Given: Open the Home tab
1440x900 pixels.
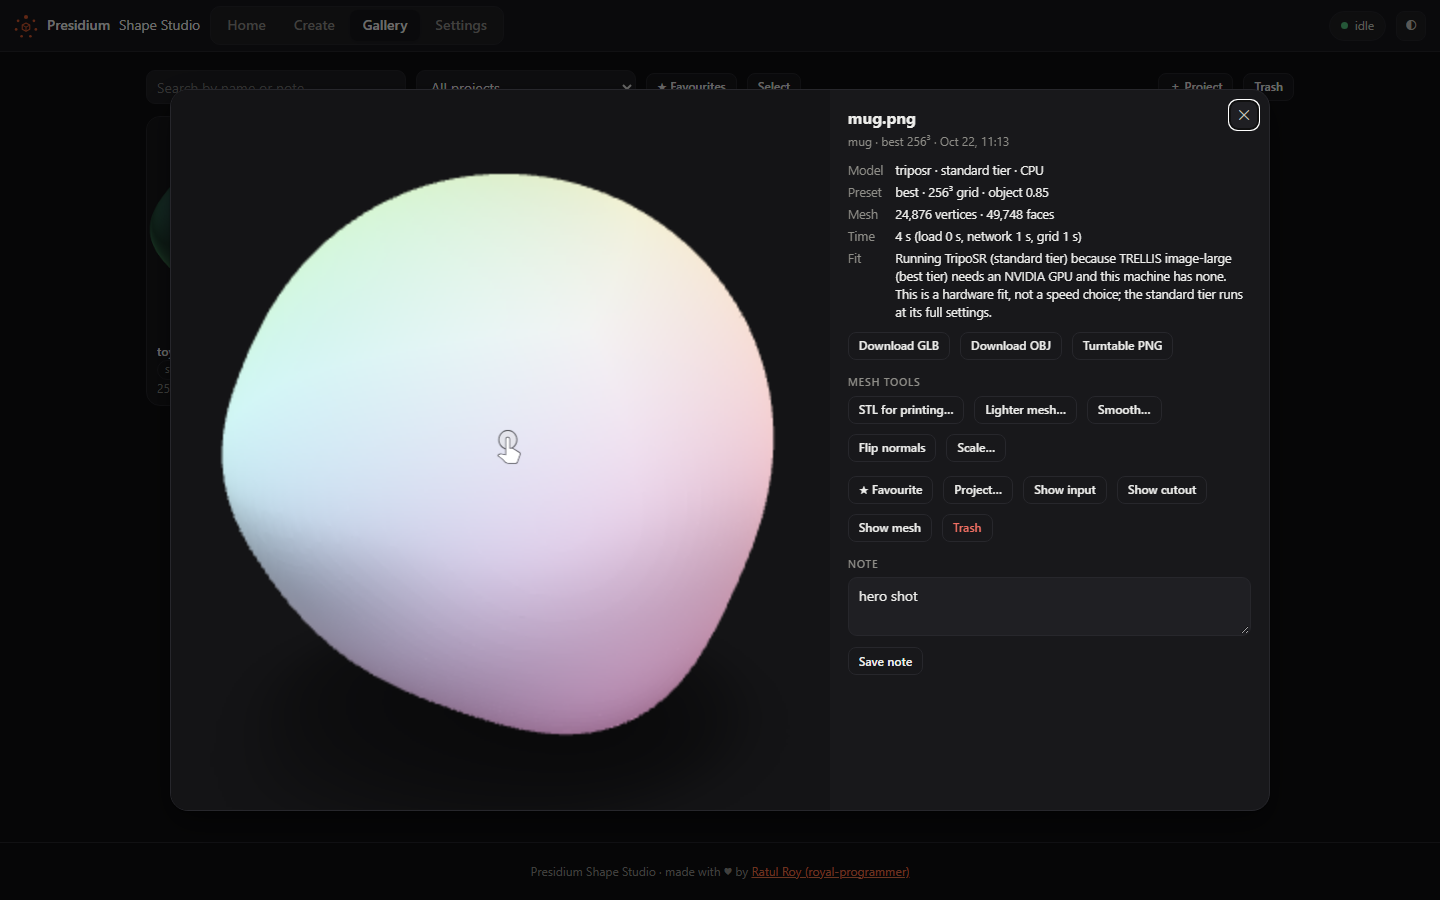Looking at the screenshot, I should pos(246,25).
